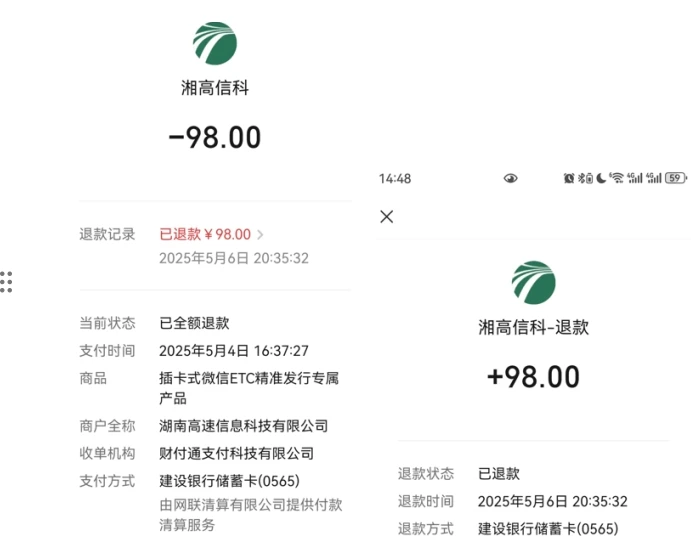The image size is (691, 547).
Task: Tap merchant name 湖南高速信息科技有限公司
Action: (x=243, y=426)
